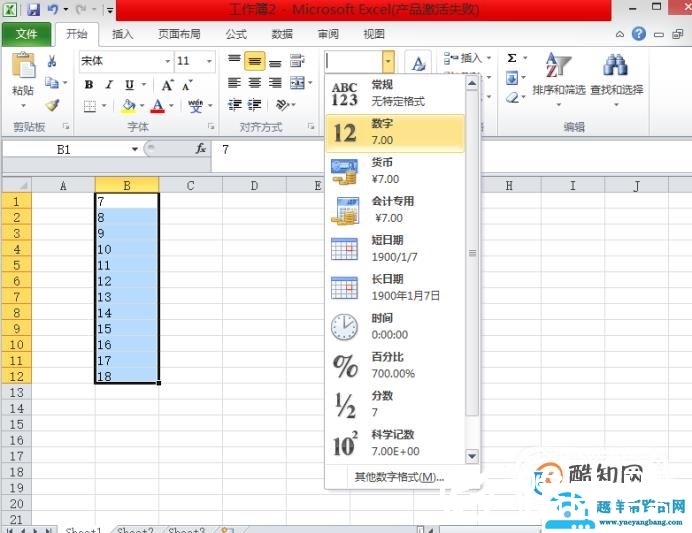Viewport: 692px width, 533px height.
Task: Choose the Short Date format
Action: point(395,249)
